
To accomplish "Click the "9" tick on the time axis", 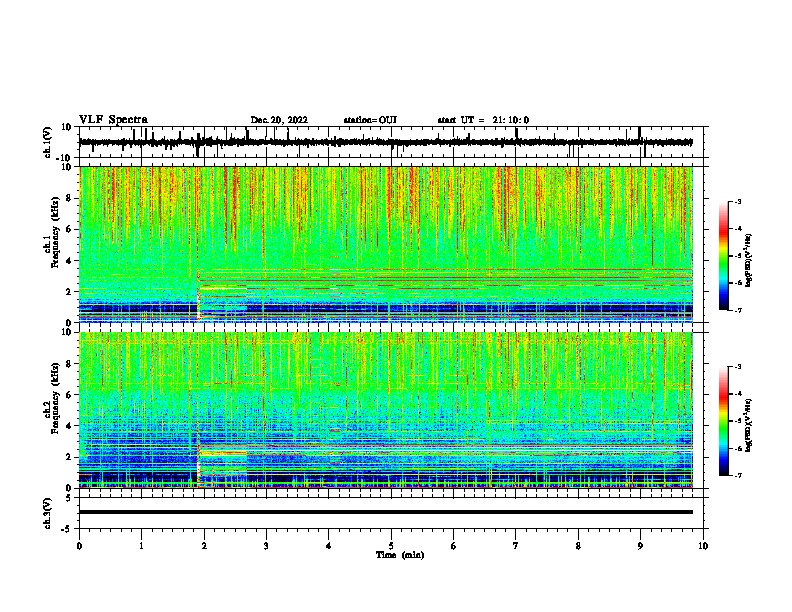I will [640, 546].
